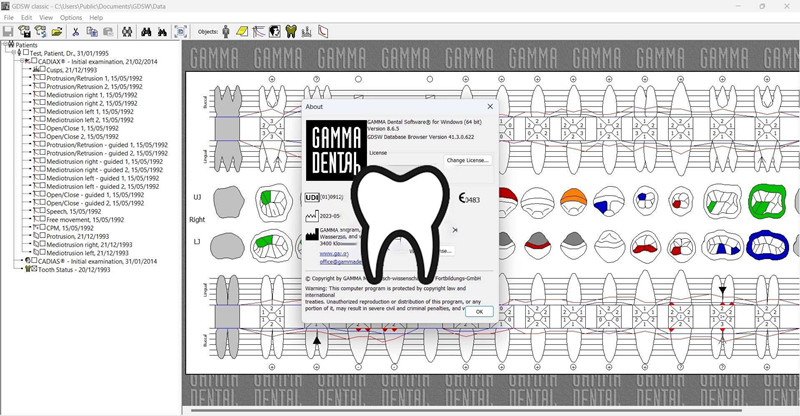Click the yellow note object icon
Viewport: 800px width, 416px height.
(242, 32)
